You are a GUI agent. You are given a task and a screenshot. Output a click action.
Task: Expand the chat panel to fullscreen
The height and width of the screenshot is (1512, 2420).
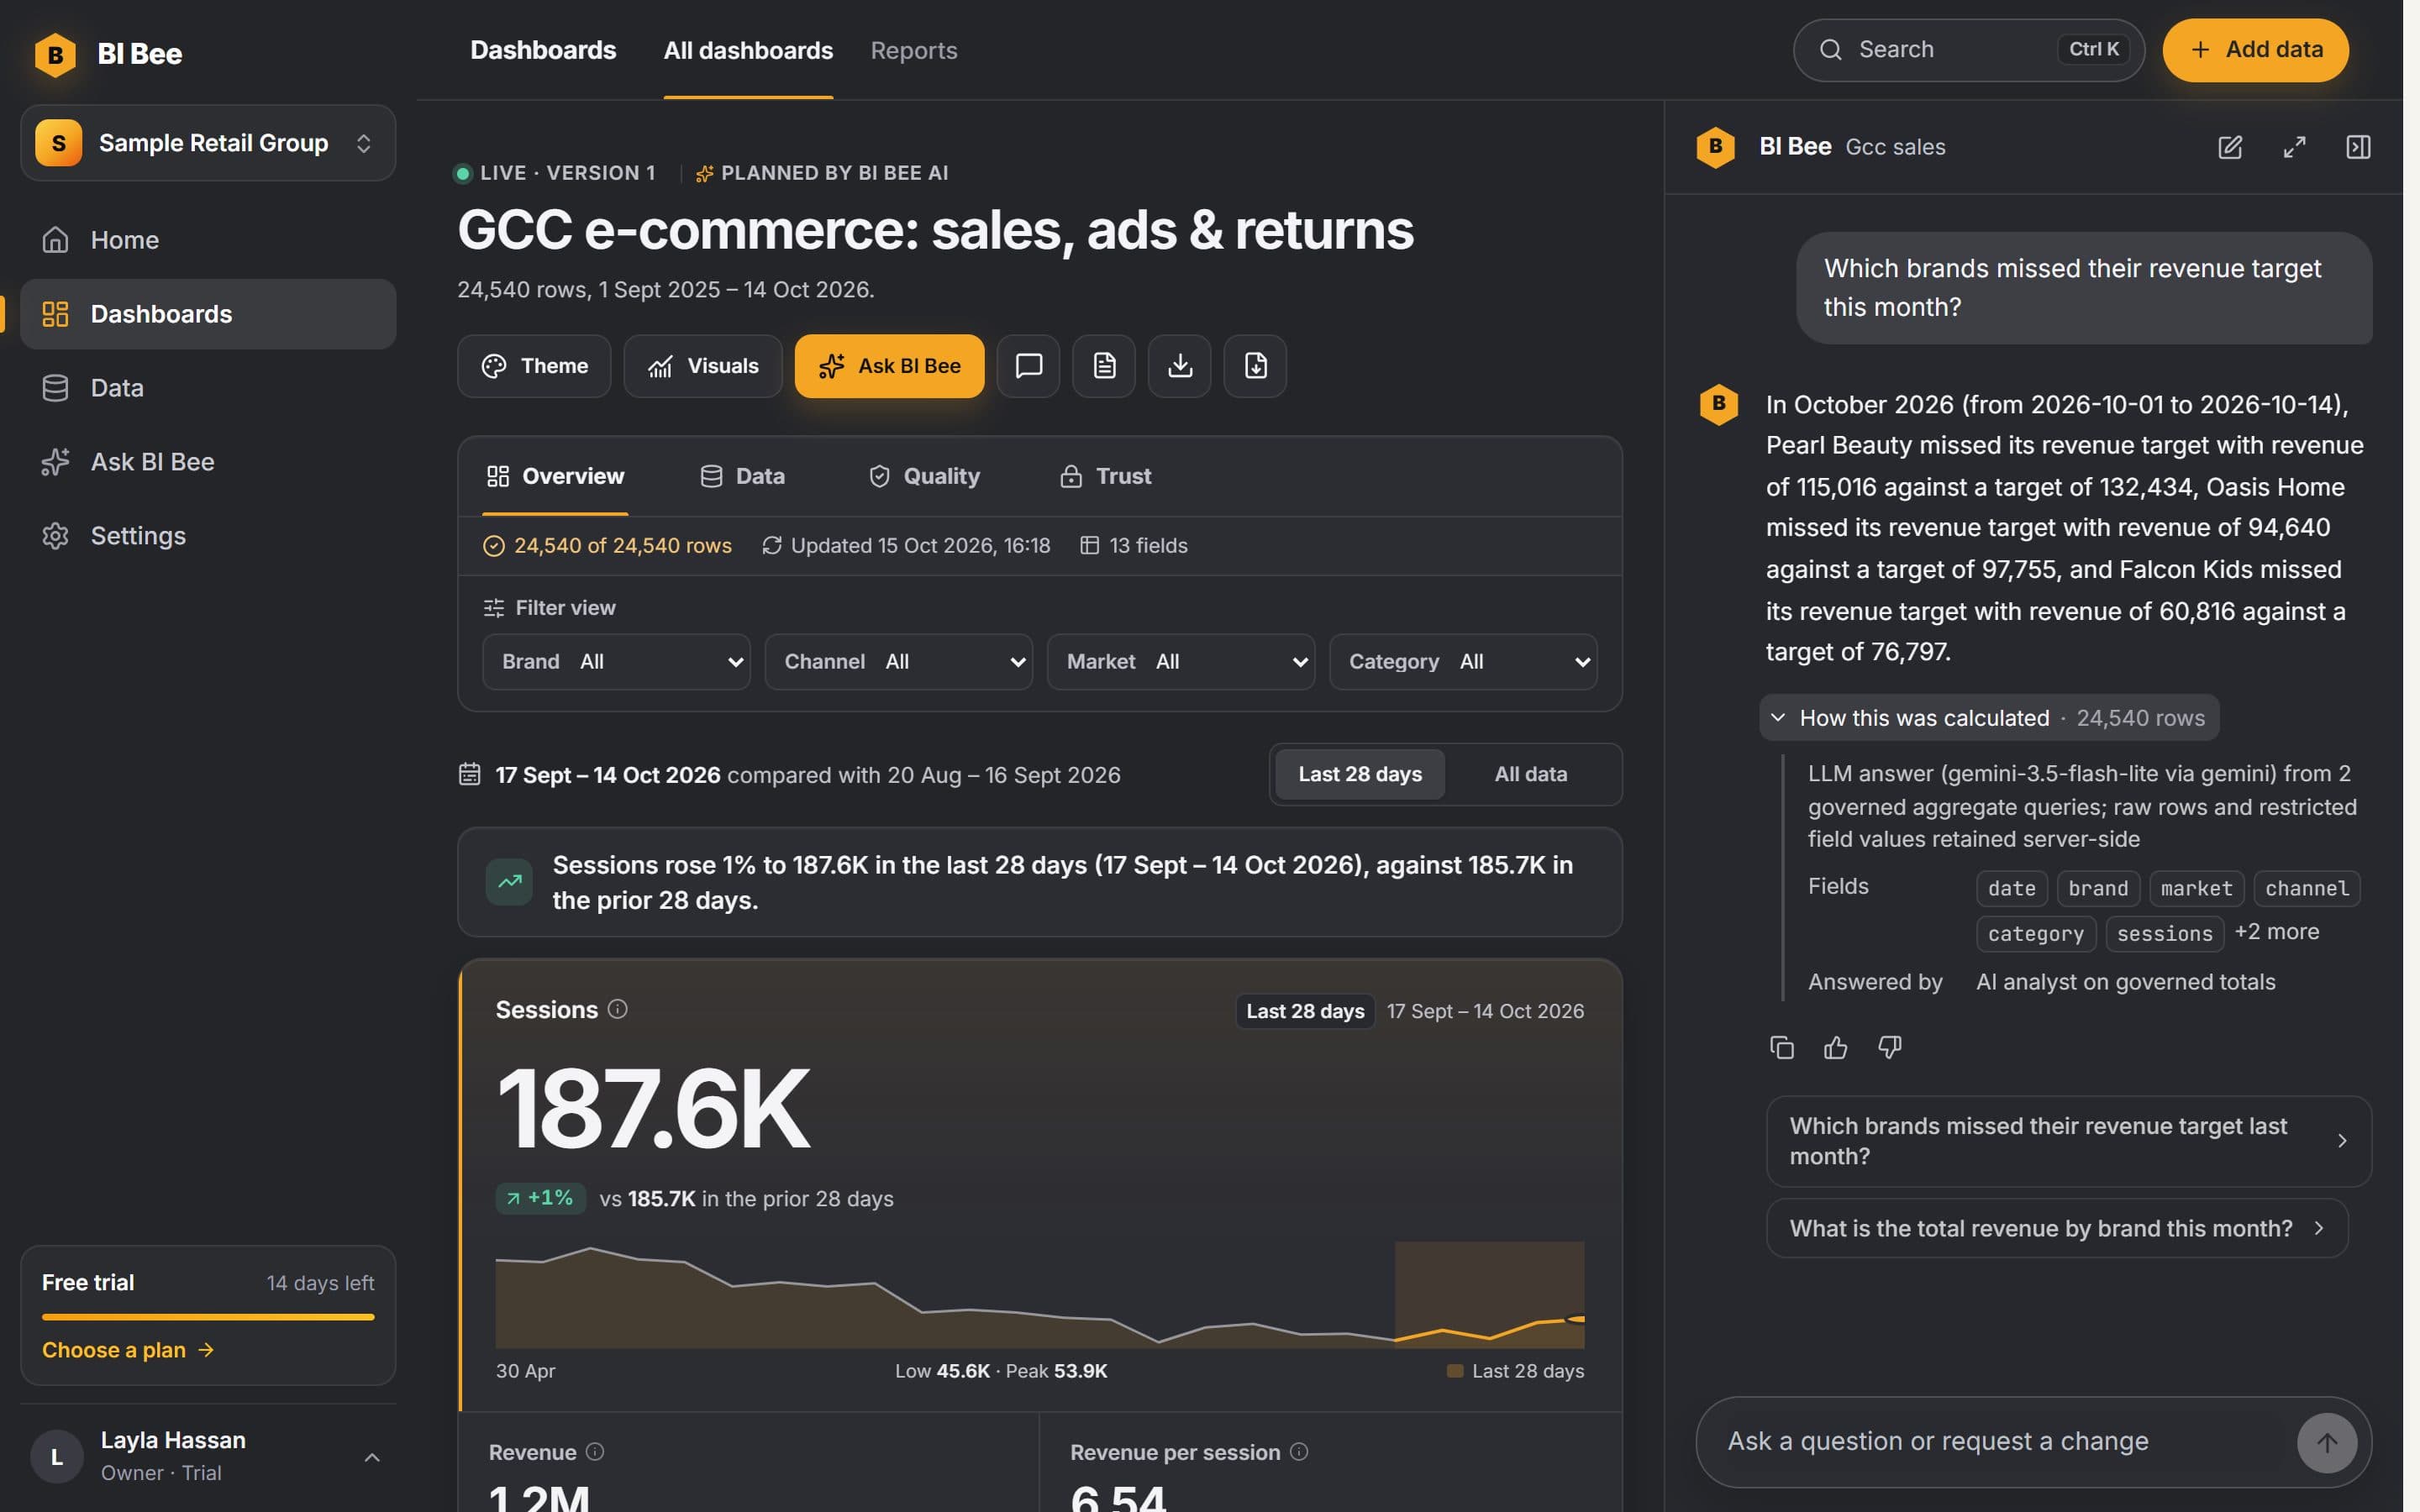point(2295,147)
